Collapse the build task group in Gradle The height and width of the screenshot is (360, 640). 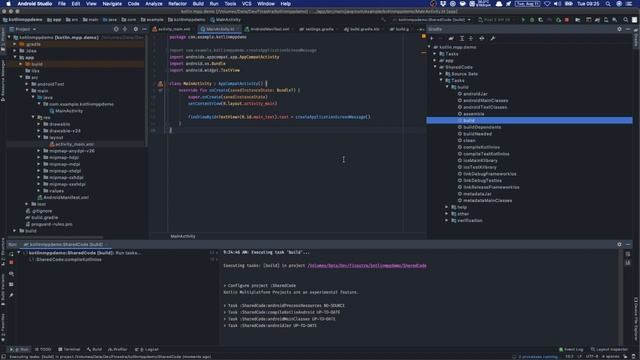447,87
